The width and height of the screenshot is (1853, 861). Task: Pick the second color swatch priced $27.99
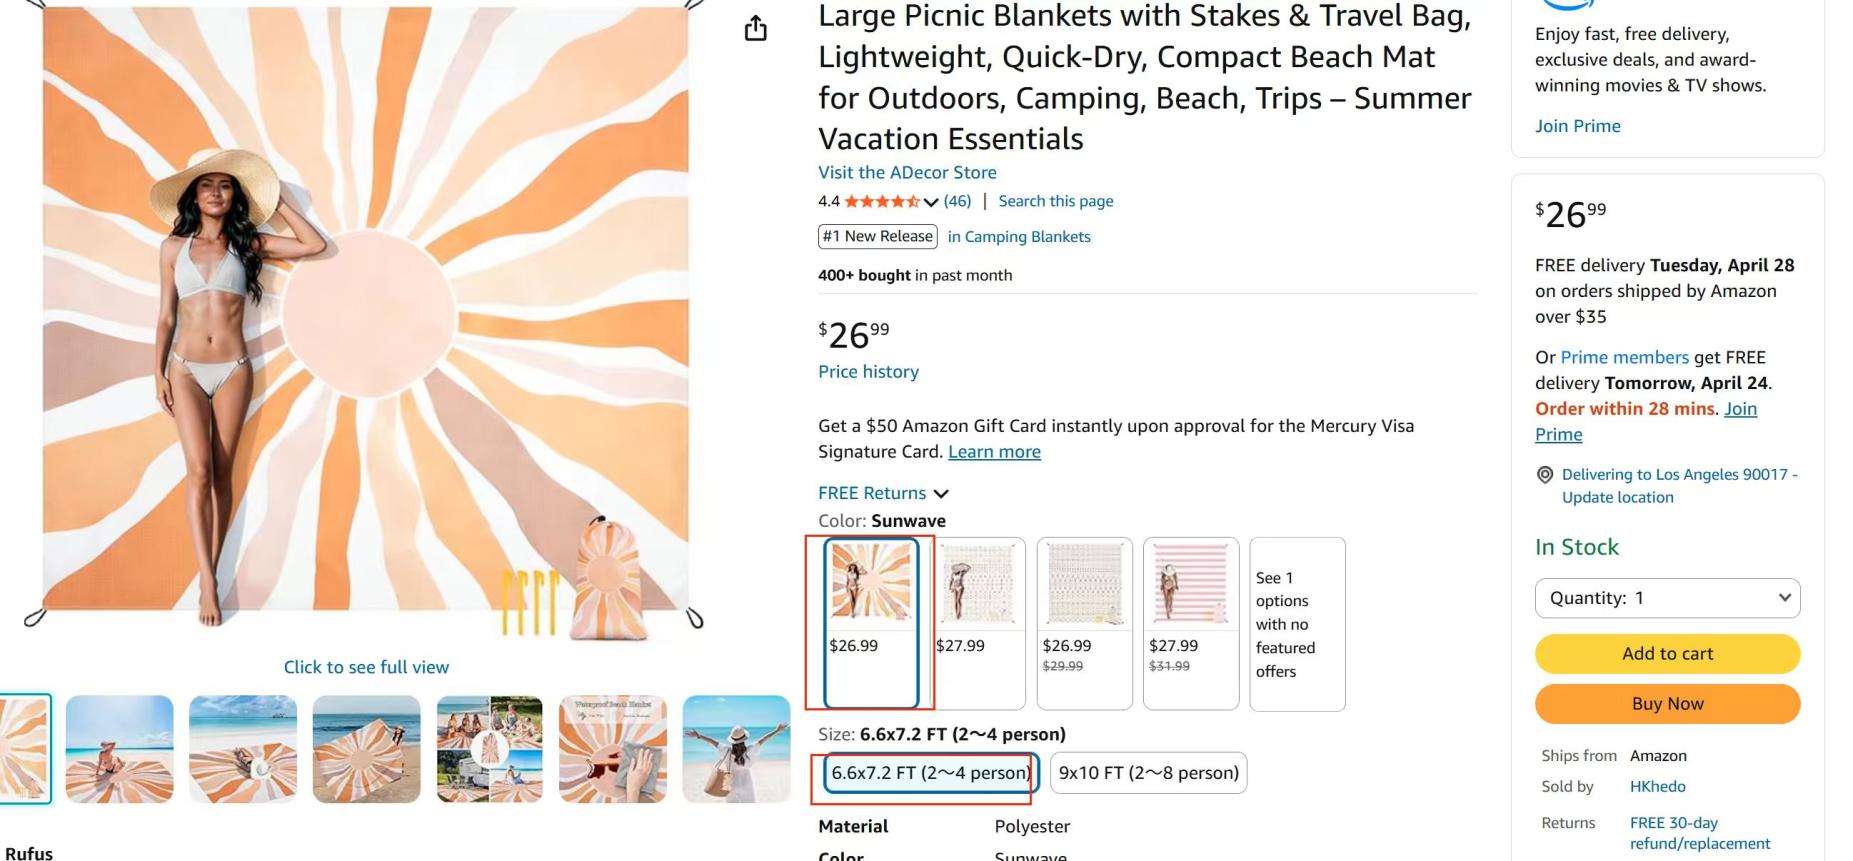pos(978,622)
